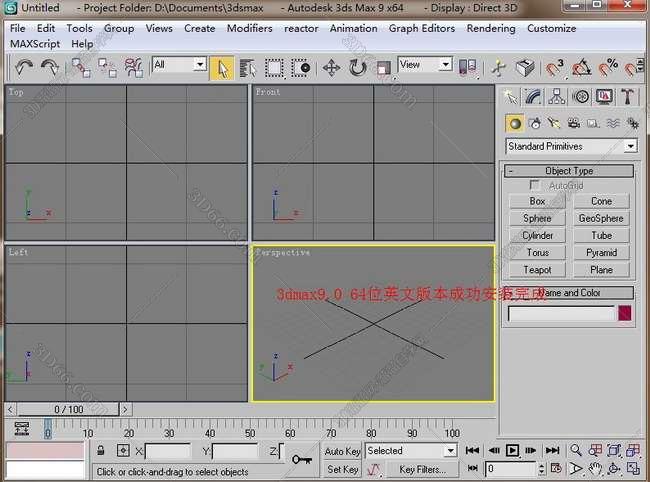Viewport: 650px width, 482px height.
Task: Click the 0 / 100 time slider handle
Action: pyautogui.click(x=68, y=409)
